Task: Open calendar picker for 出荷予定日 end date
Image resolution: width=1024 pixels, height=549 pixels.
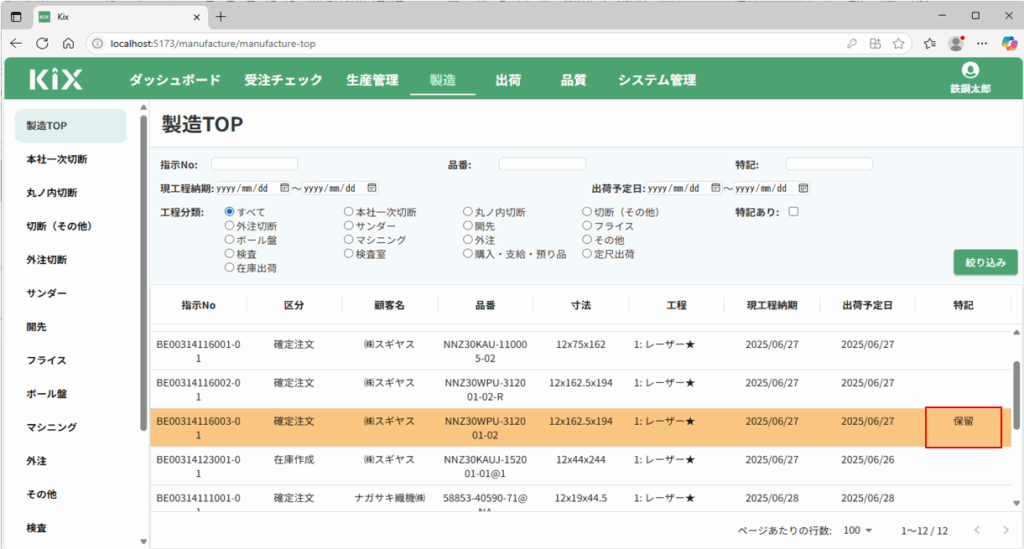Action: (803, 188)
